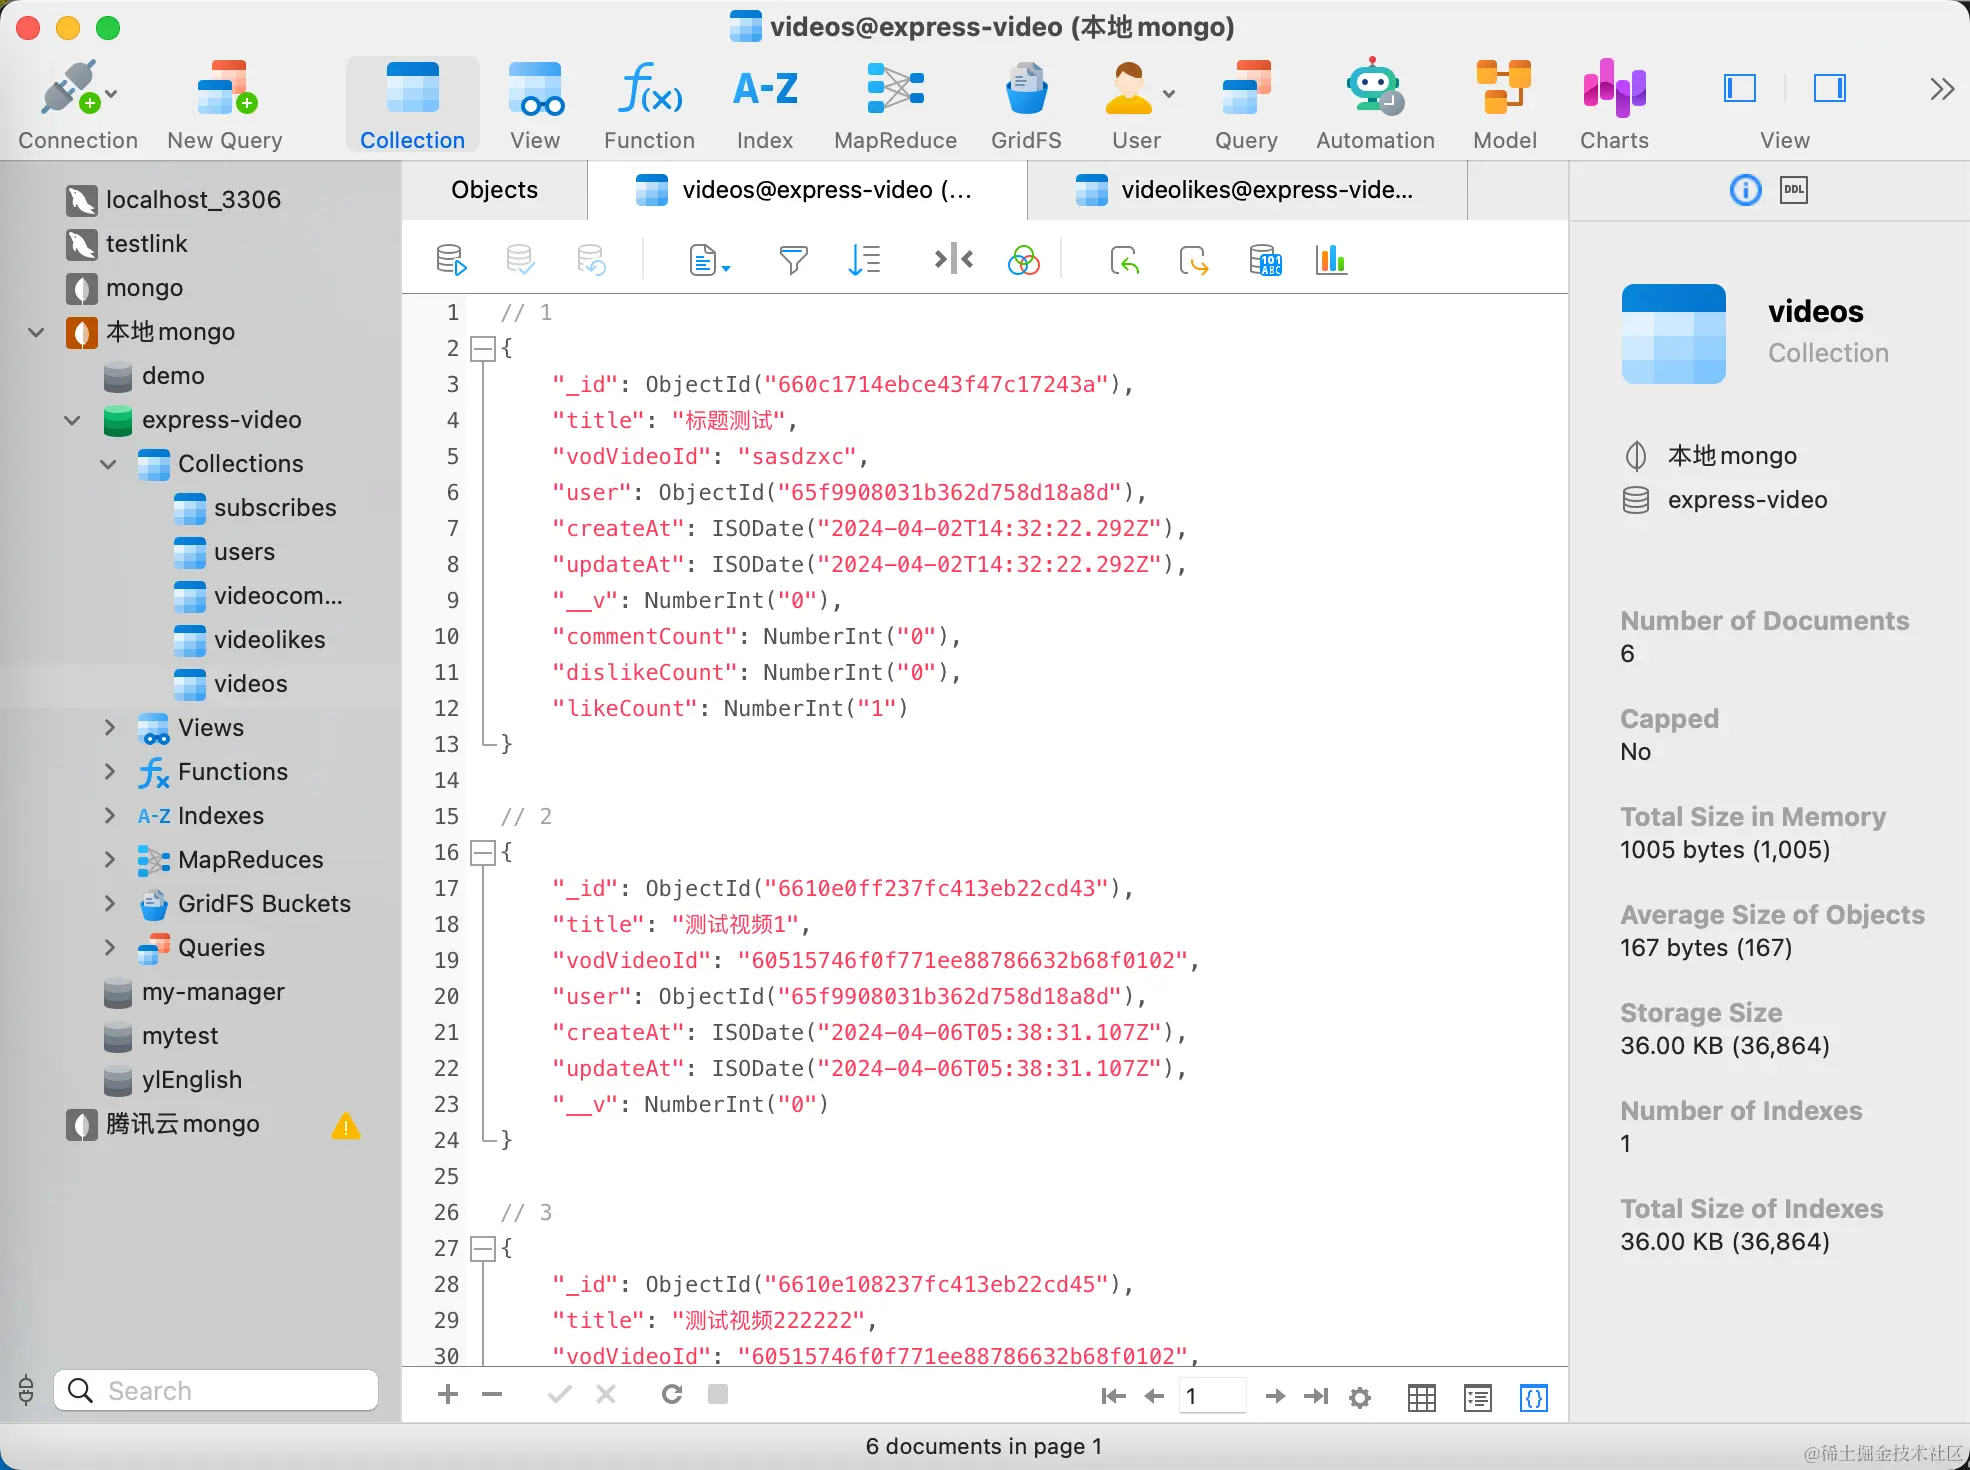Expand the Indexes tree node
Viewport: 1970px width, 1470px height.
click(110, 816)
